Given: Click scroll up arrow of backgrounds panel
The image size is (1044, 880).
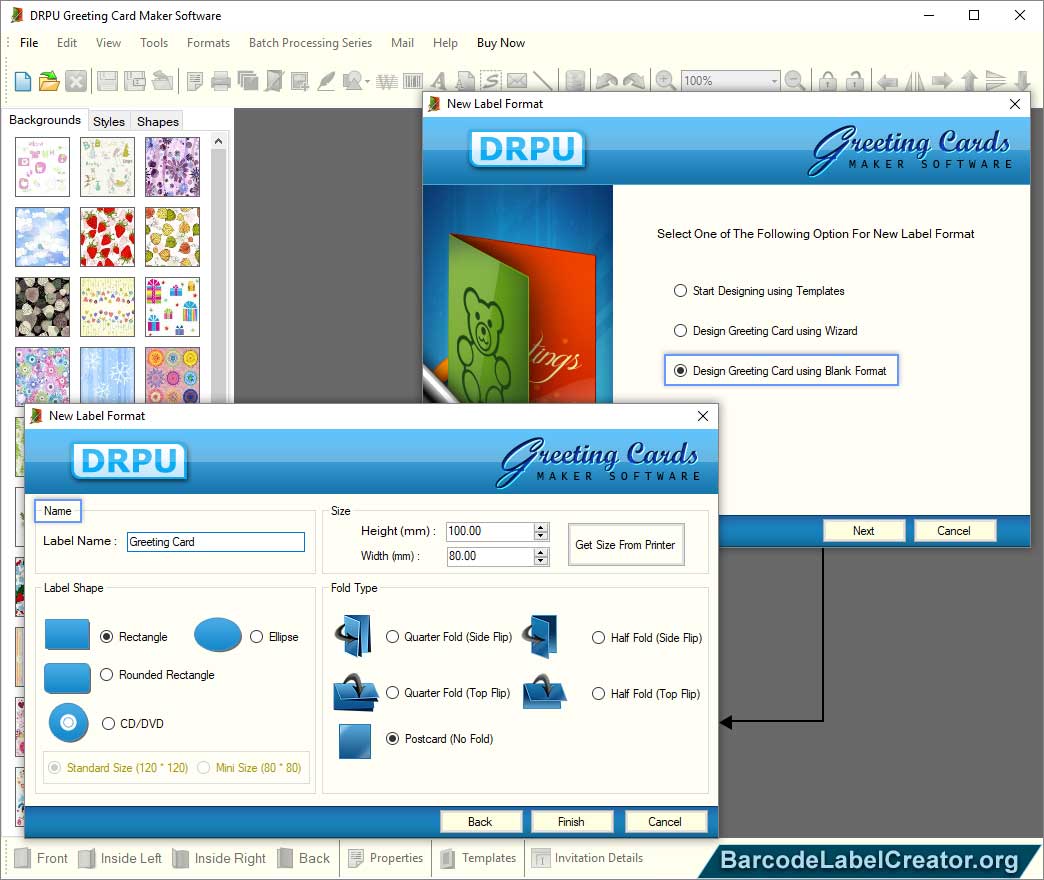Looking at the screenshot, I should tap(218, 141).
